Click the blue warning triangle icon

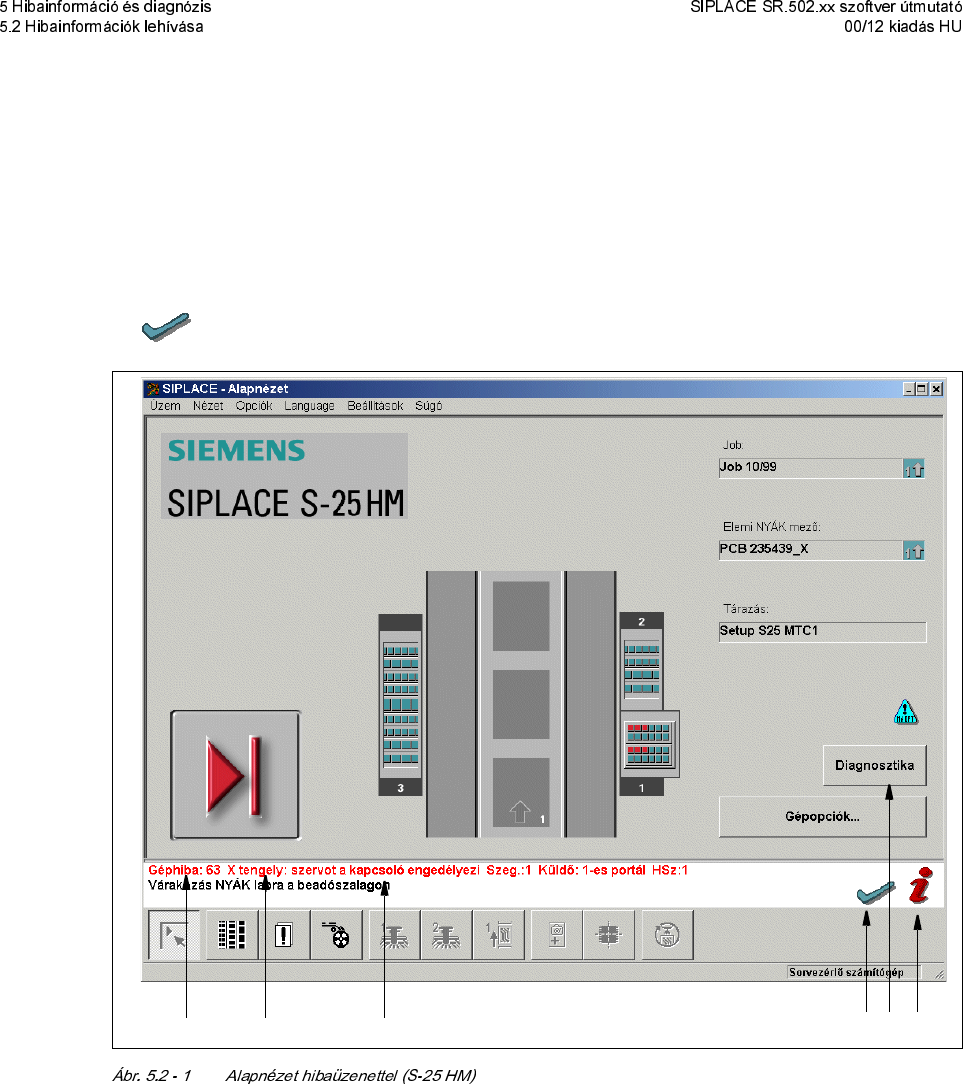906,712
